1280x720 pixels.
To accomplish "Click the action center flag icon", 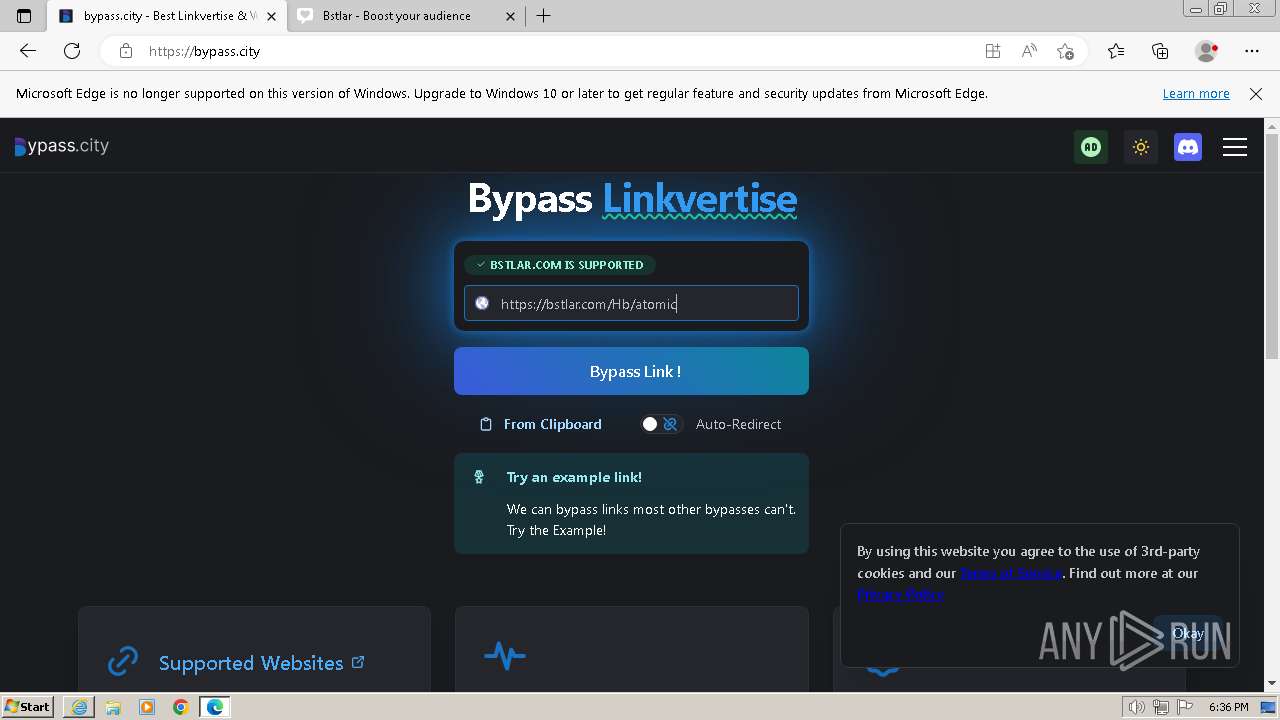I will point(1184,707).
